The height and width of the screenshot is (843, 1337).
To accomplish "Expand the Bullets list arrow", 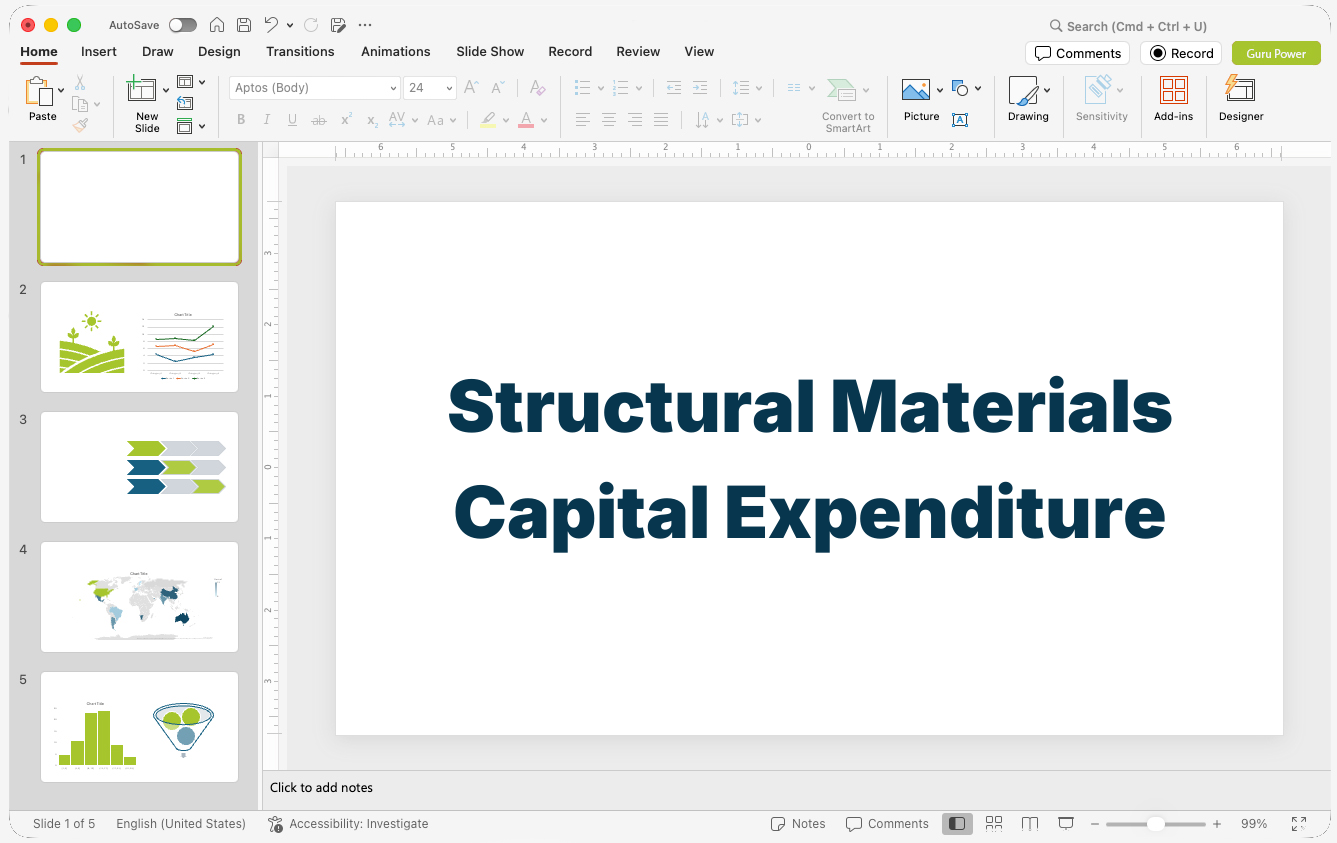I will tap(601, 88).
